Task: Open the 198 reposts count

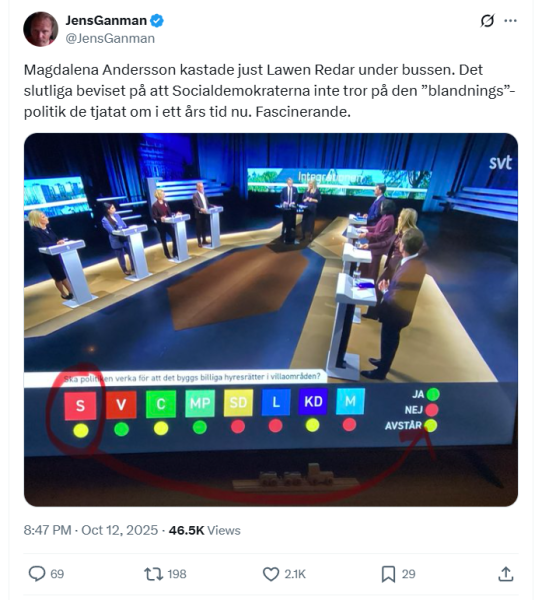Action: pos(177,574)
